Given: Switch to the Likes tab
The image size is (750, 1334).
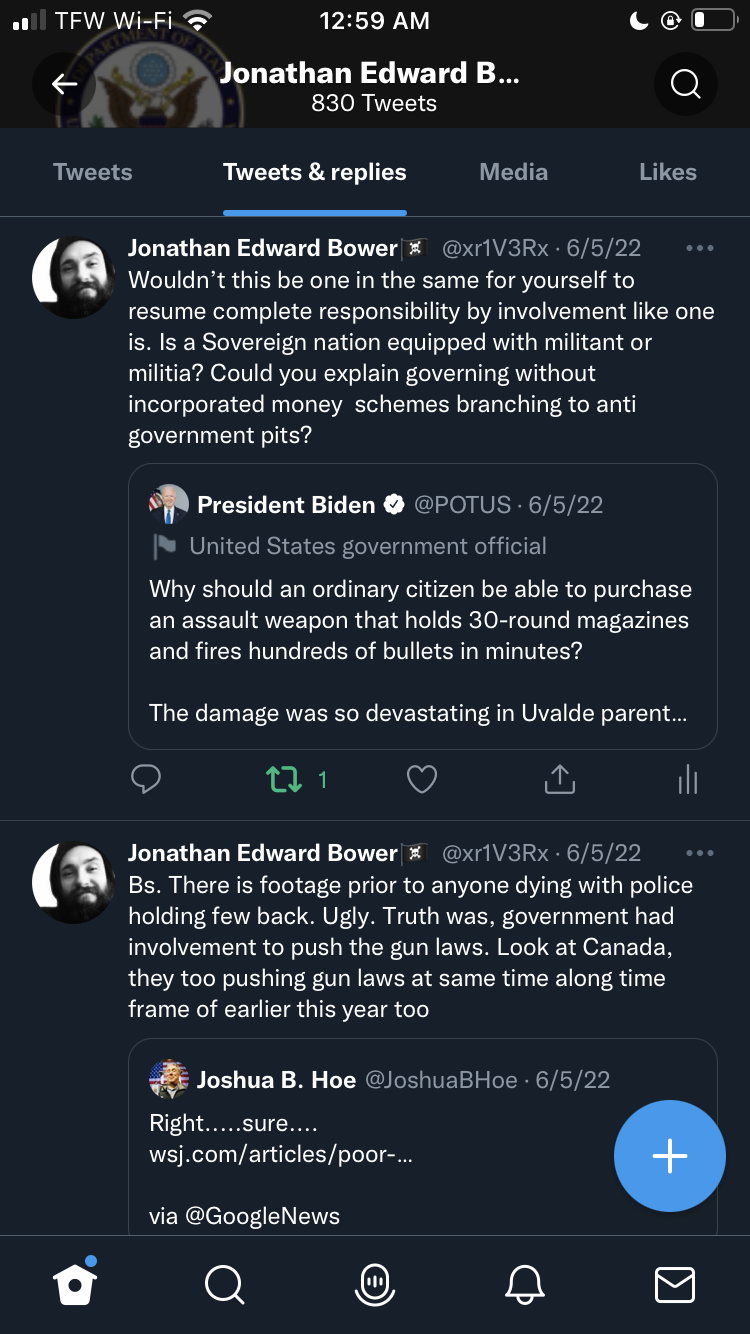Looking at the screenshot, I should click(667, 172).
